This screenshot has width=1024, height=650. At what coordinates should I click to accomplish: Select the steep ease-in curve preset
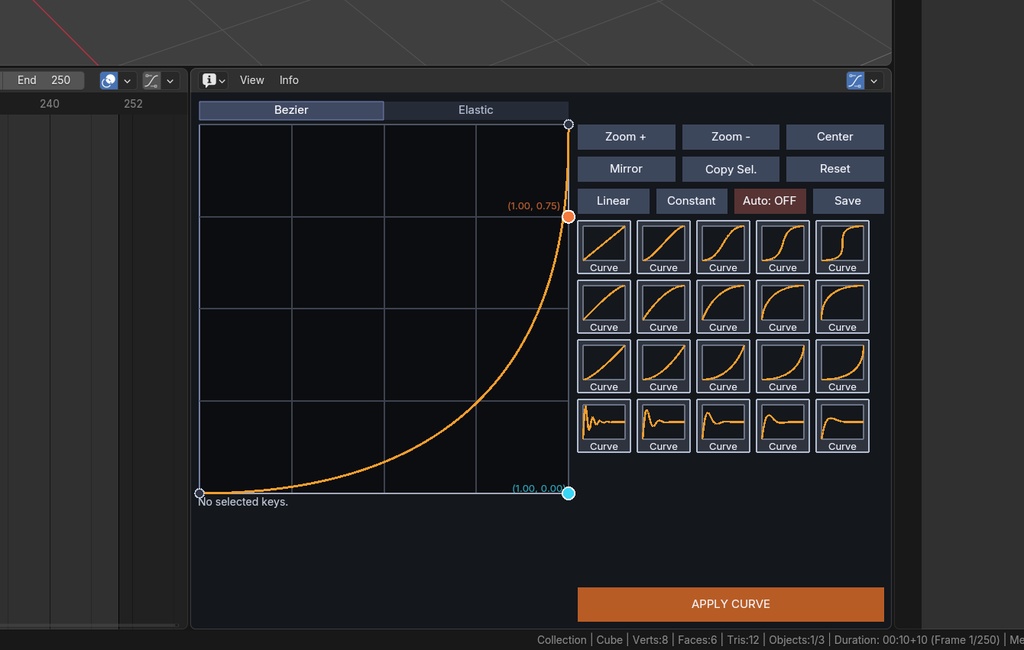pyautogui.click(x=842, y=366)
